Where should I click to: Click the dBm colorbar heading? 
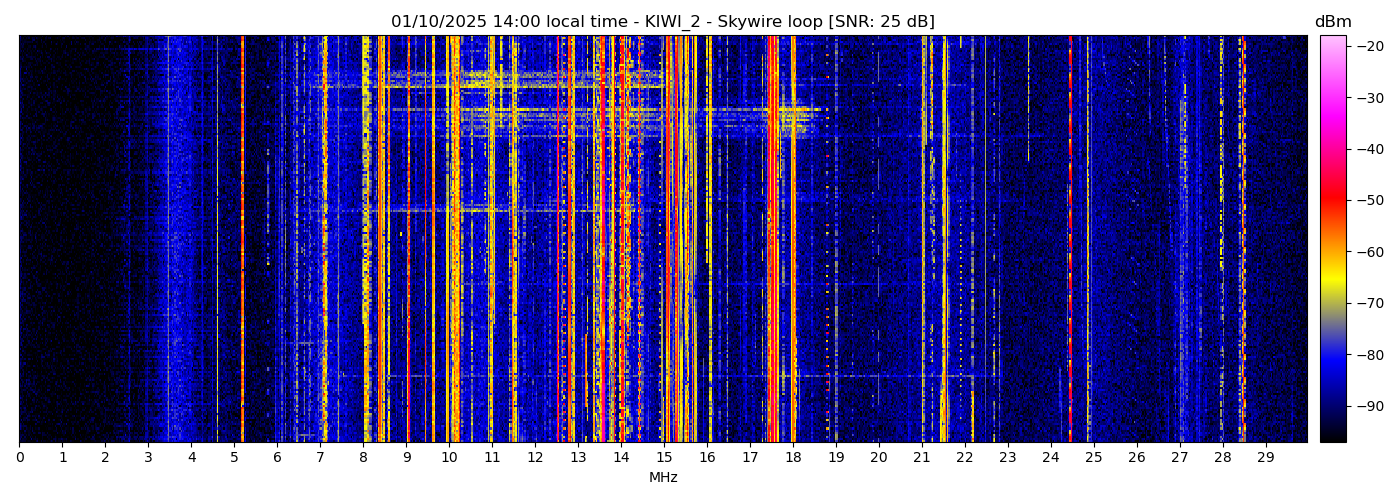pos(1332,22)
